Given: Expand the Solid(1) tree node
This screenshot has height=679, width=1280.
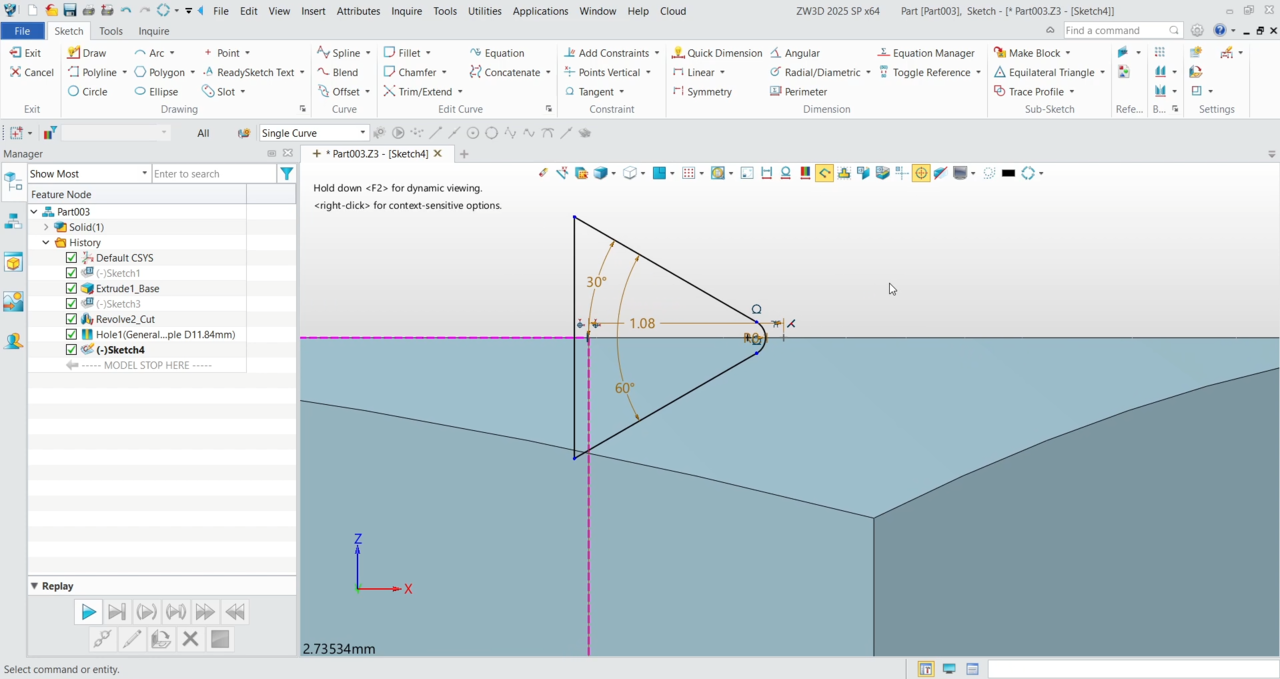Looking at the screenshot, I should tap(46, 227).
